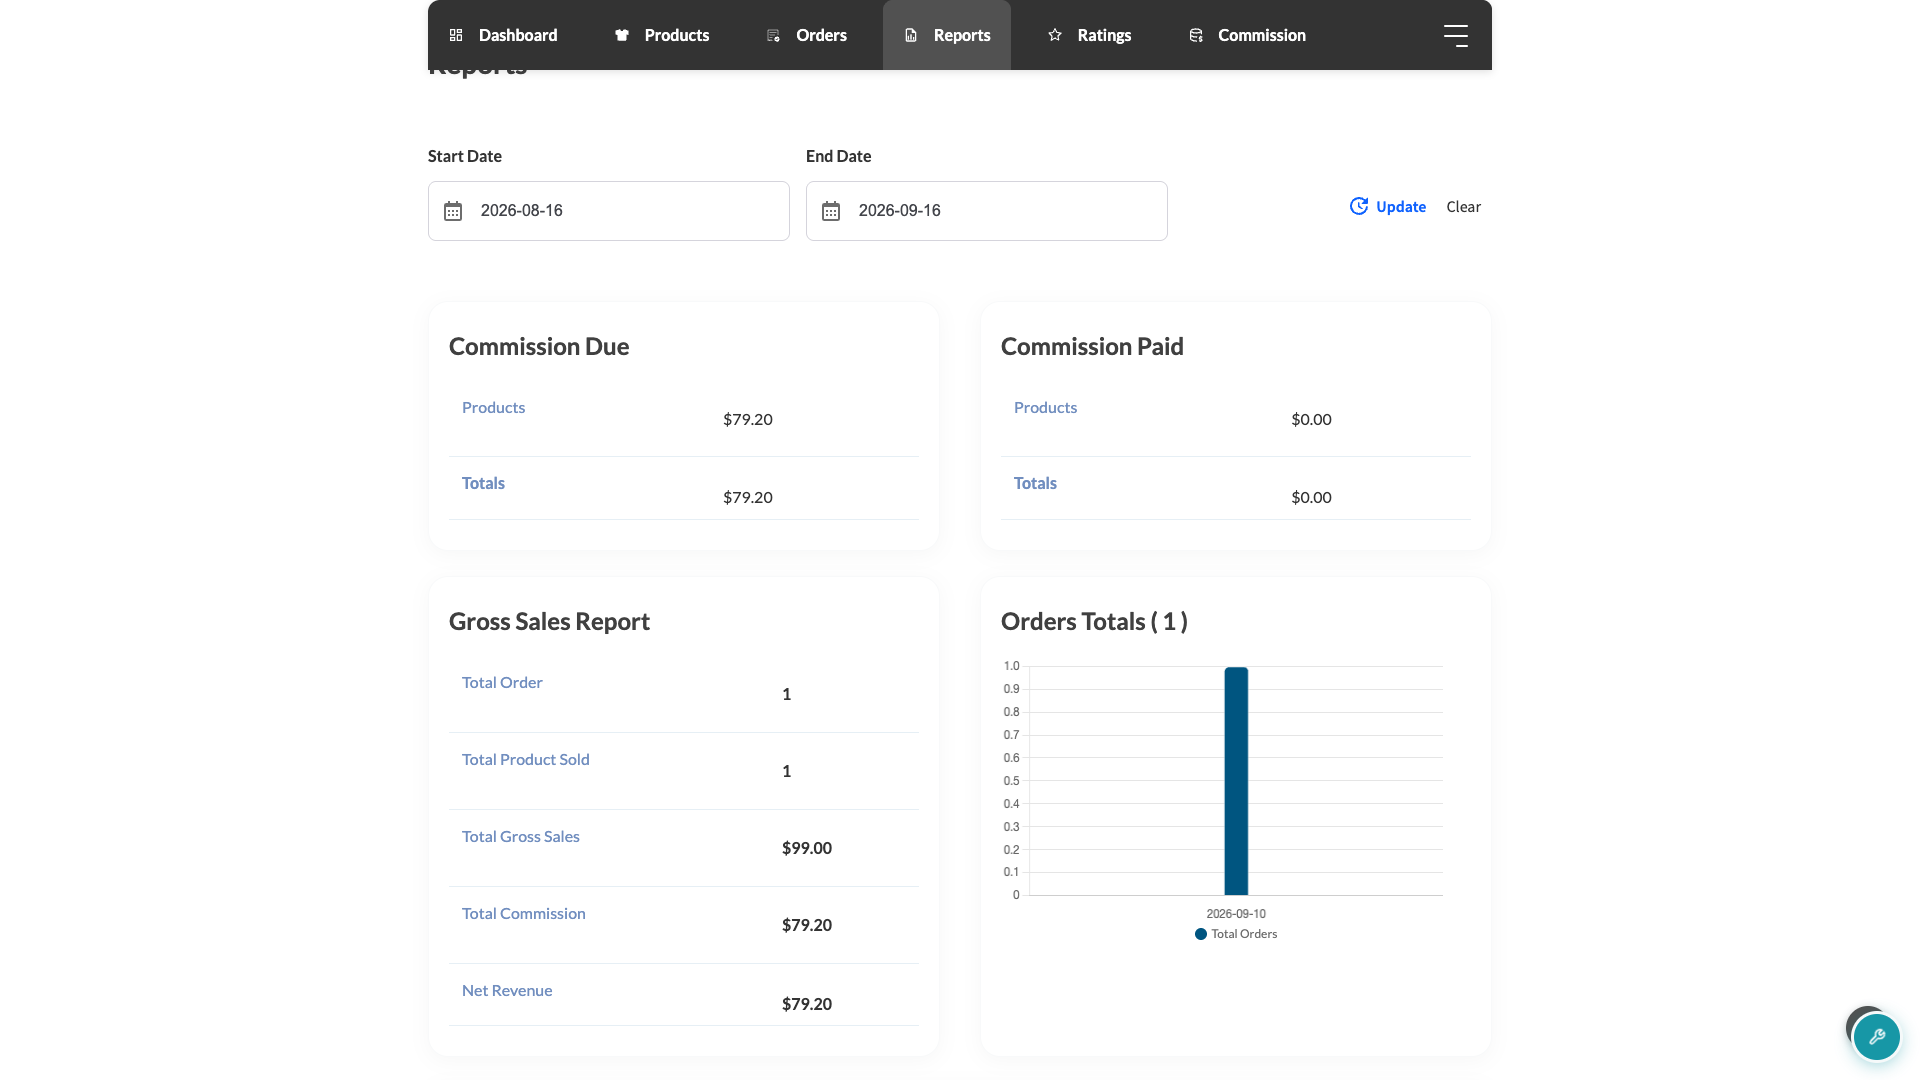Viewport: 1920px width, 1080px height.
Task: Click the Reports document icon
Action: click(911, 35)
